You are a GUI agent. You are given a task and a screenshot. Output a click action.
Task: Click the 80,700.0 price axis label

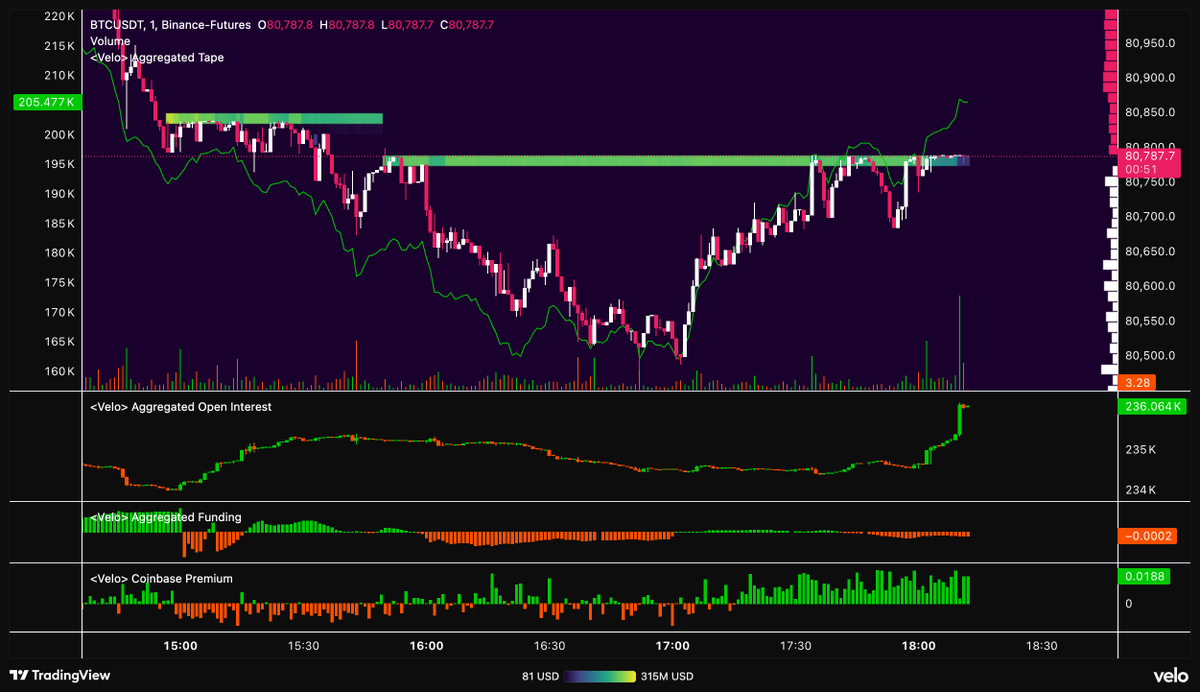[1150, 217]
